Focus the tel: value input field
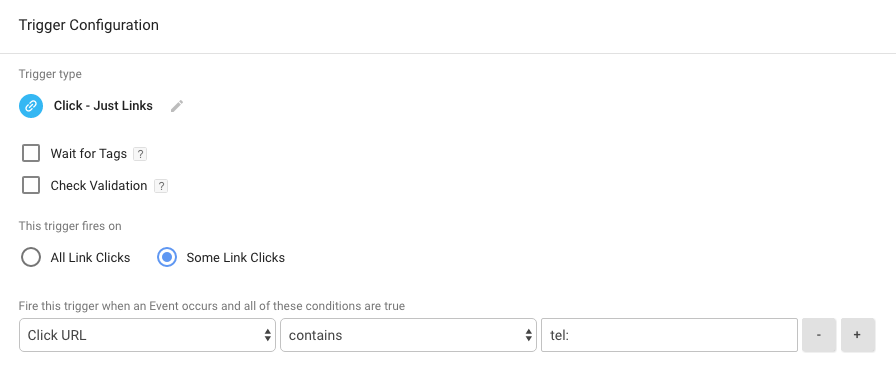The height and width of the screenshot is (371, 896). coord(669,335)
